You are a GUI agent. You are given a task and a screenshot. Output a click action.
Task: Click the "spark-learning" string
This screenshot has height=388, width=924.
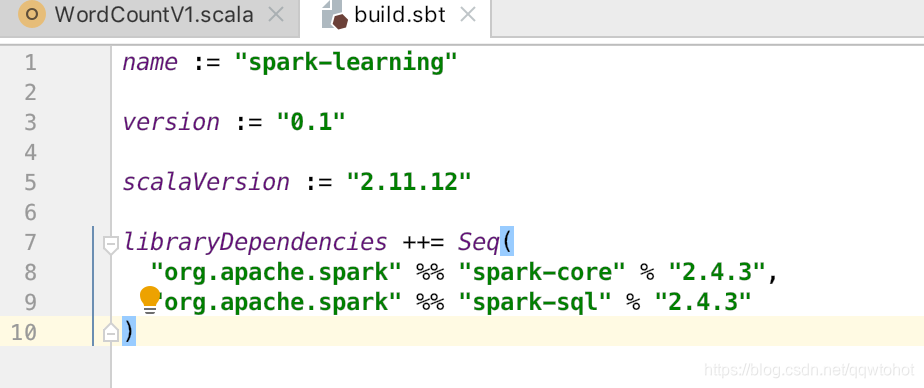pyautogui.click(x=345, y=63)
